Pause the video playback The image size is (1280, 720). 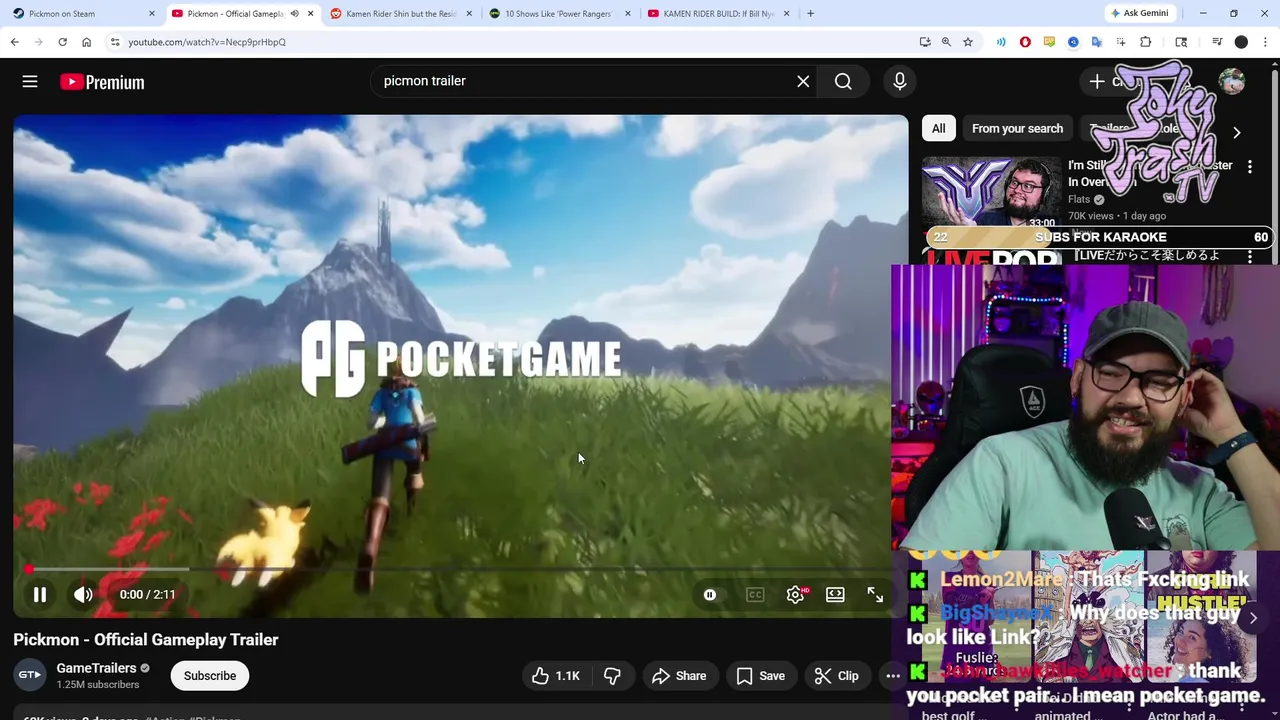40,594
